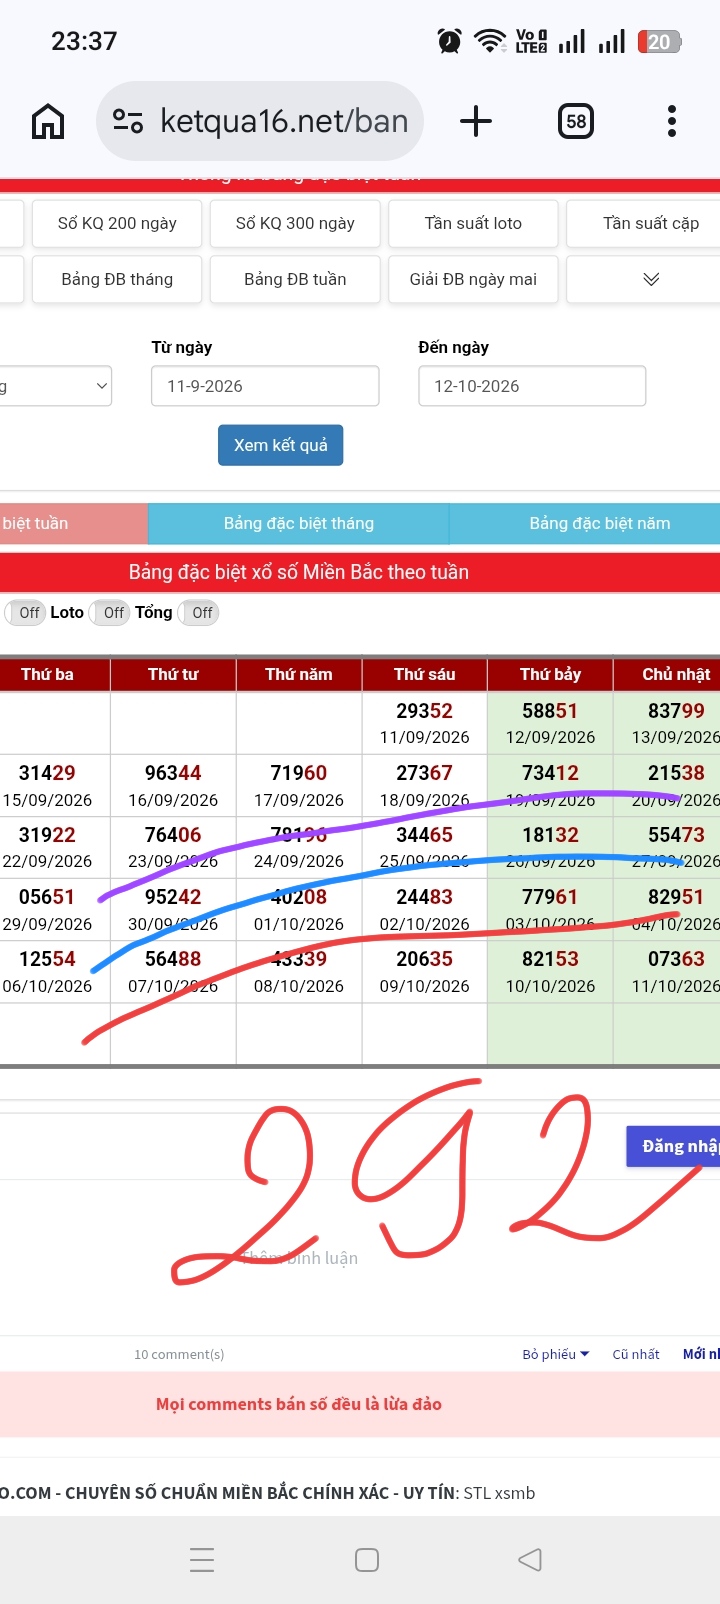
Task: Select result 18132 in Thứ bảy column
Action: tap(550, 835)
